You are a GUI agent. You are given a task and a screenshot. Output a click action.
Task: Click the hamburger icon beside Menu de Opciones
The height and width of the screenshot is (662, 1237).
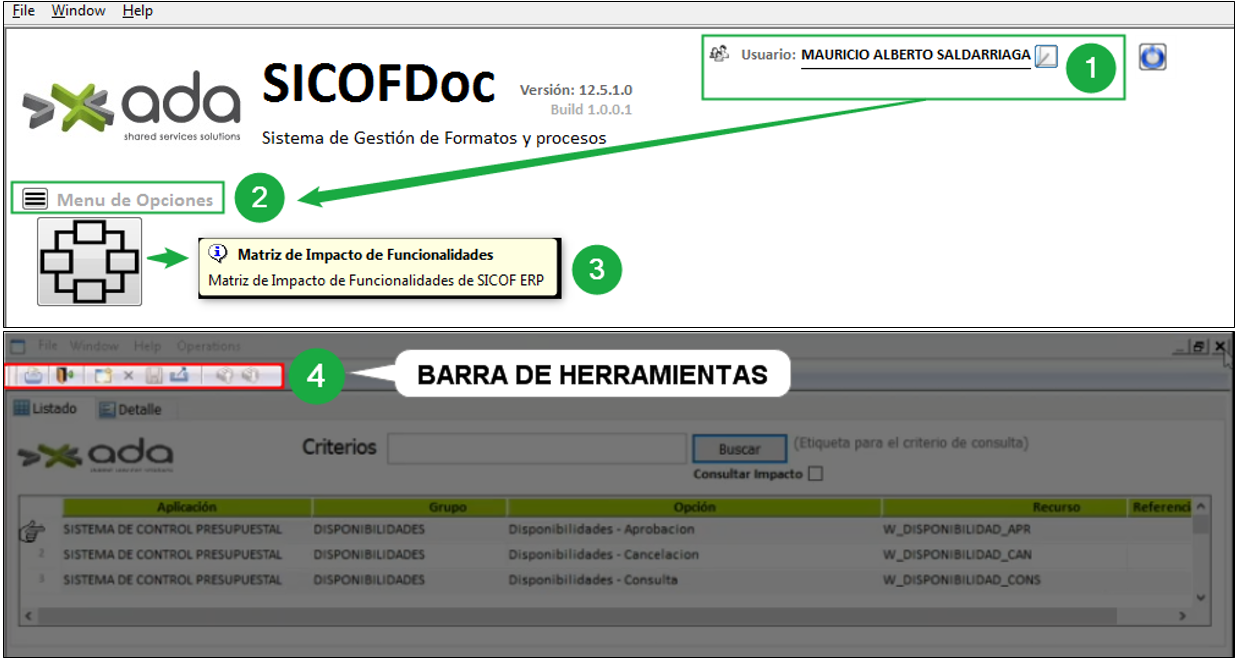35,199
